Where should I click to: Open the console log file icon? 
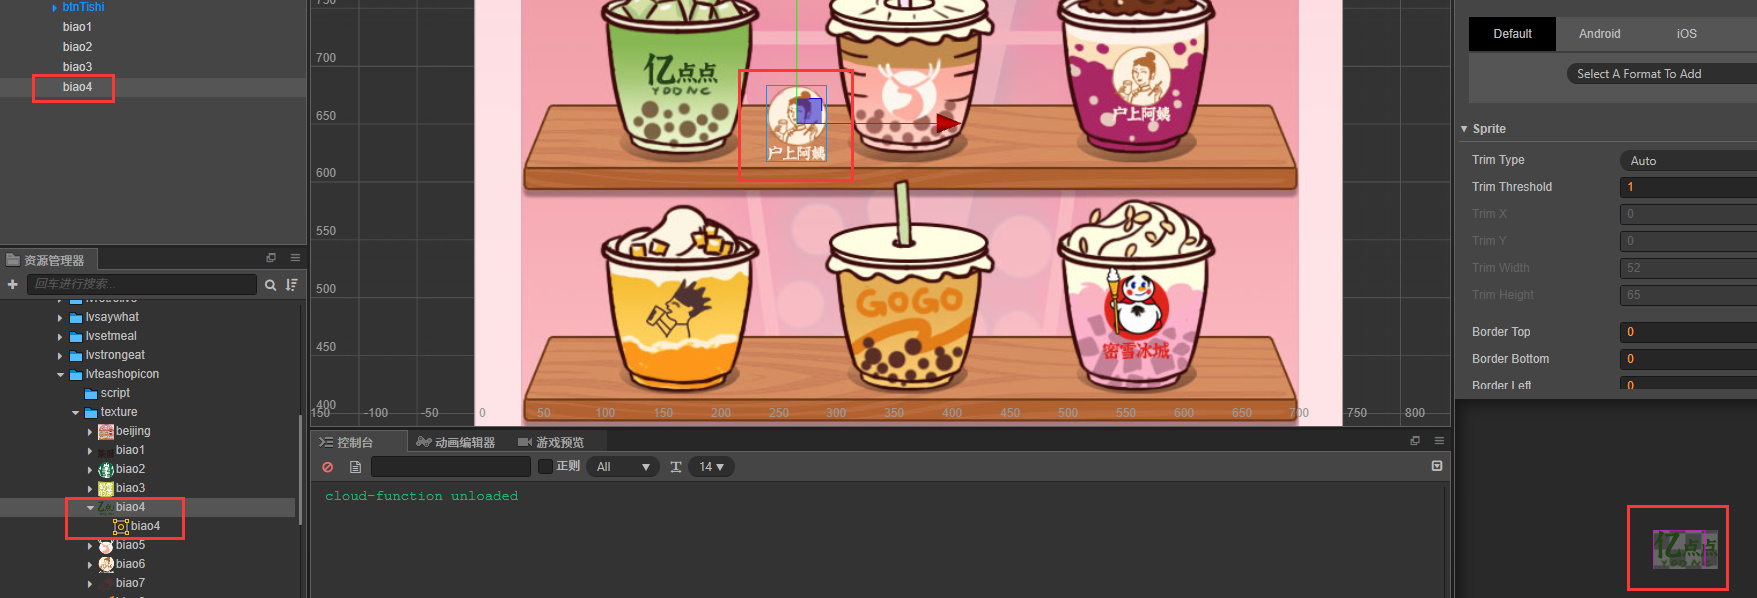coord(355,467)
